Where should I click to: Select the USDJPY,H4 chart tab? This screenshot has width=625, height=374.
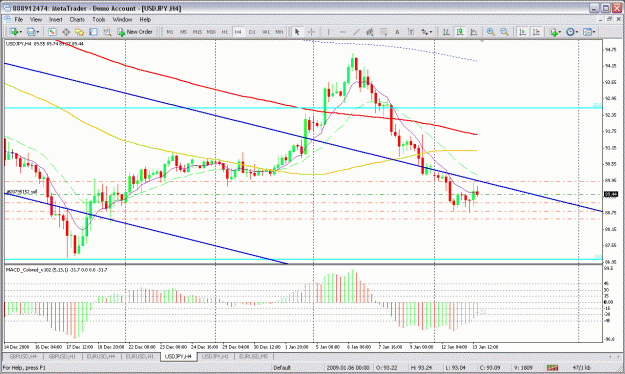point(179,356)
